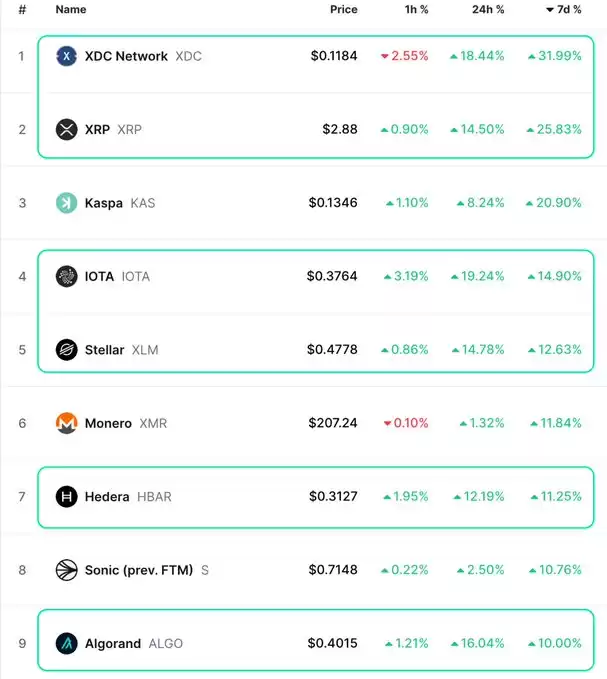Click the IOTA coin logo
The image size is (607, 679).
(x=67, y=276)
